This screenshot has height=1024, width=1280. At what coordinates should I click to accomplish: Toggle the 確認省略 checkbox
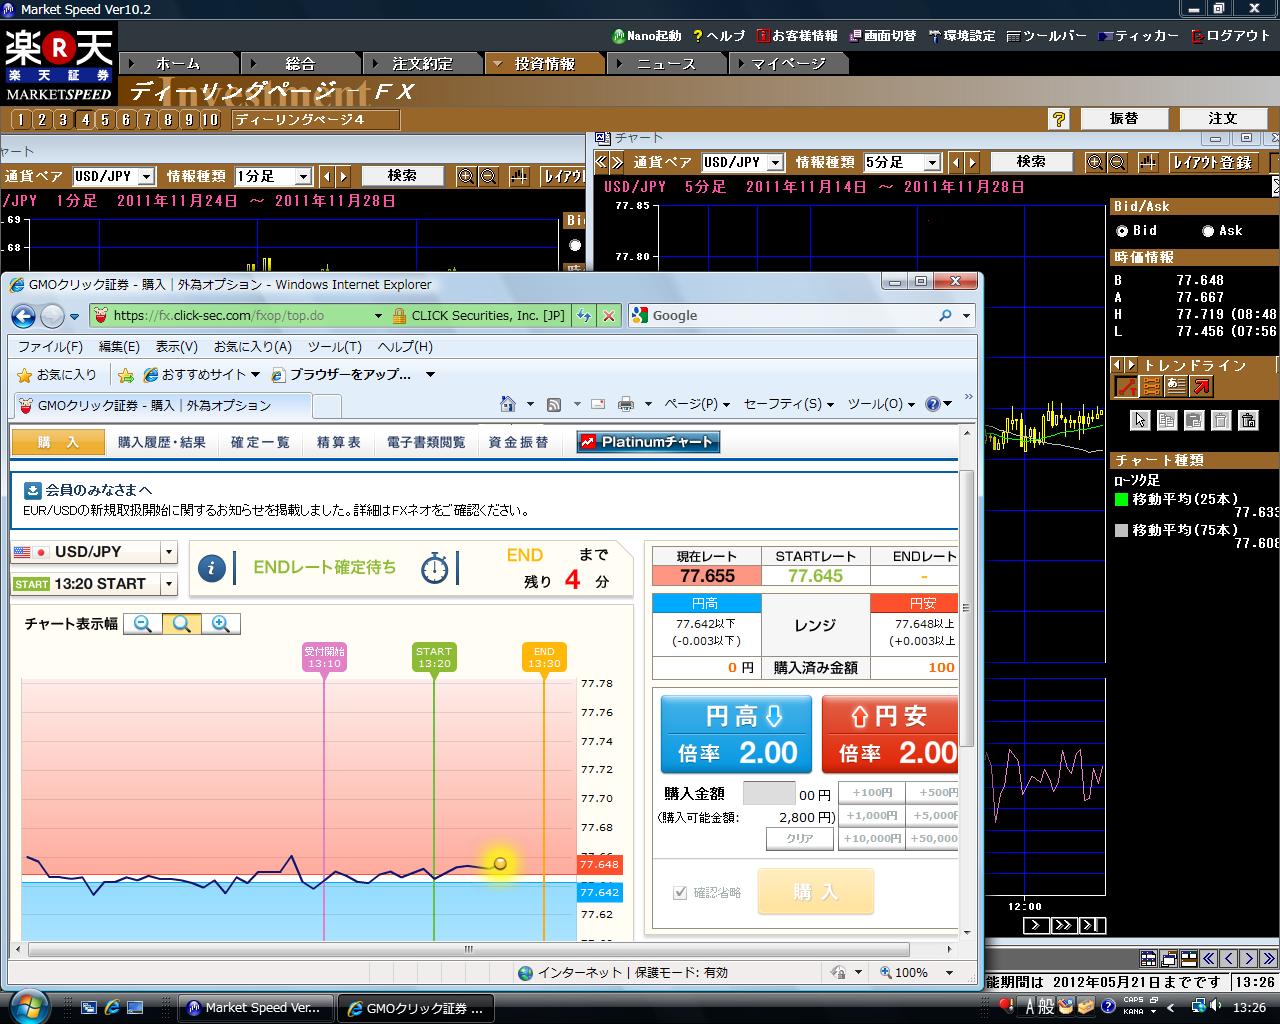click(x=680, y=892)
